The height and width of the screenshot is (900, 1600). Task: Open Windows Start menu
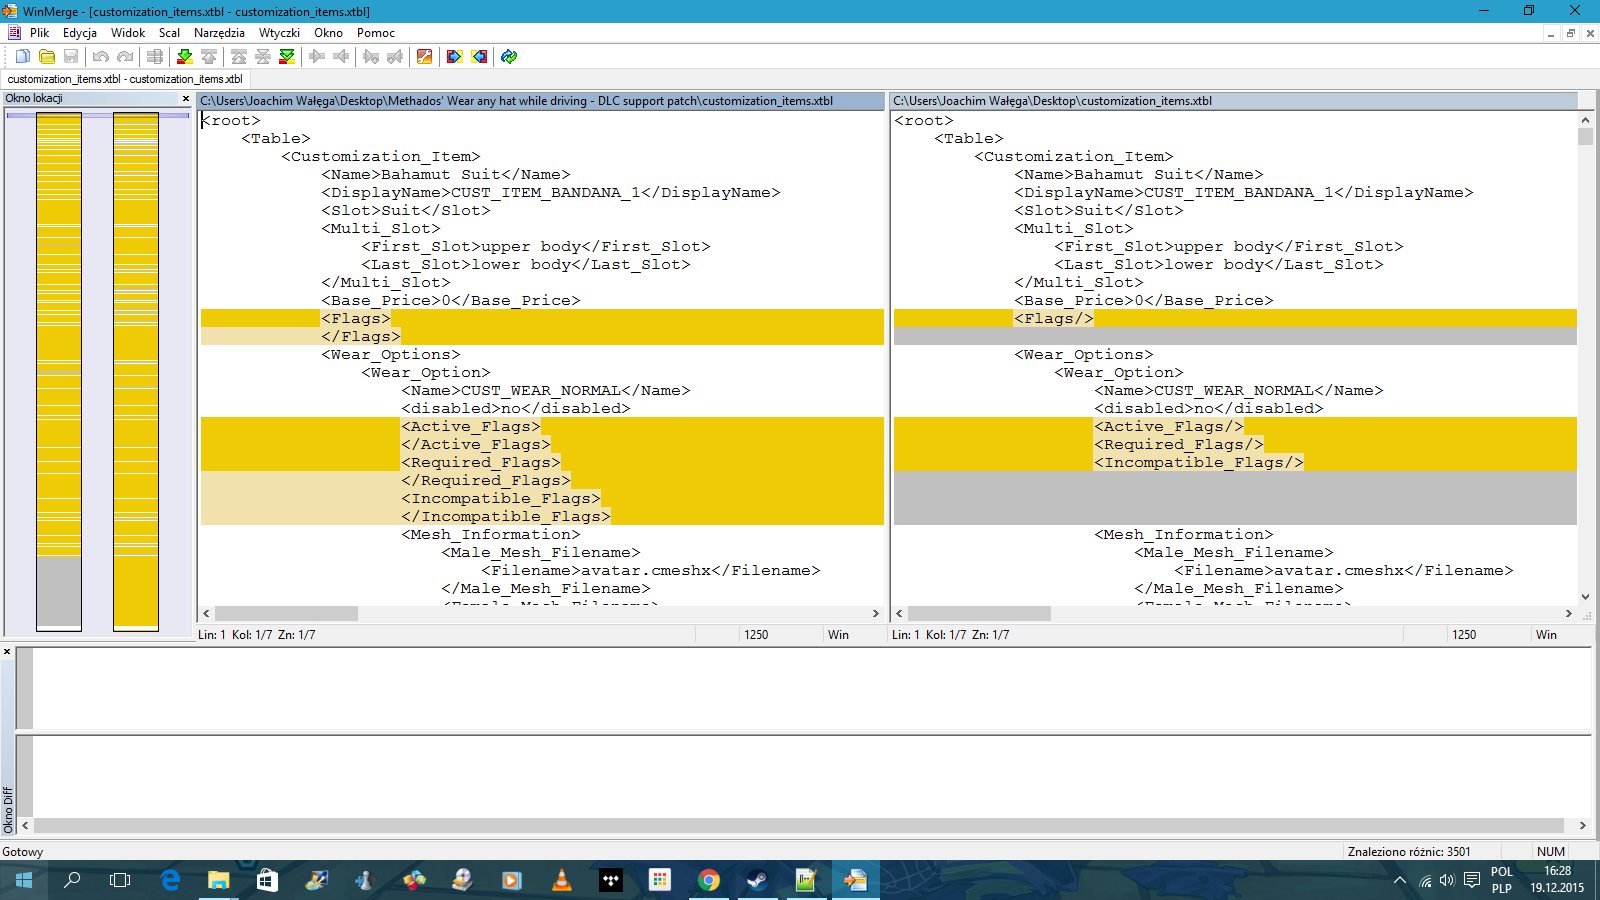tap(24, 880)
